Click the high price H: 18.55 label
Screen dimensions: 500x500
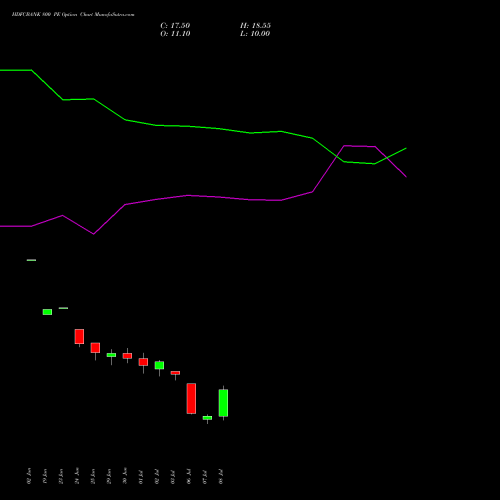coord(255,26)
